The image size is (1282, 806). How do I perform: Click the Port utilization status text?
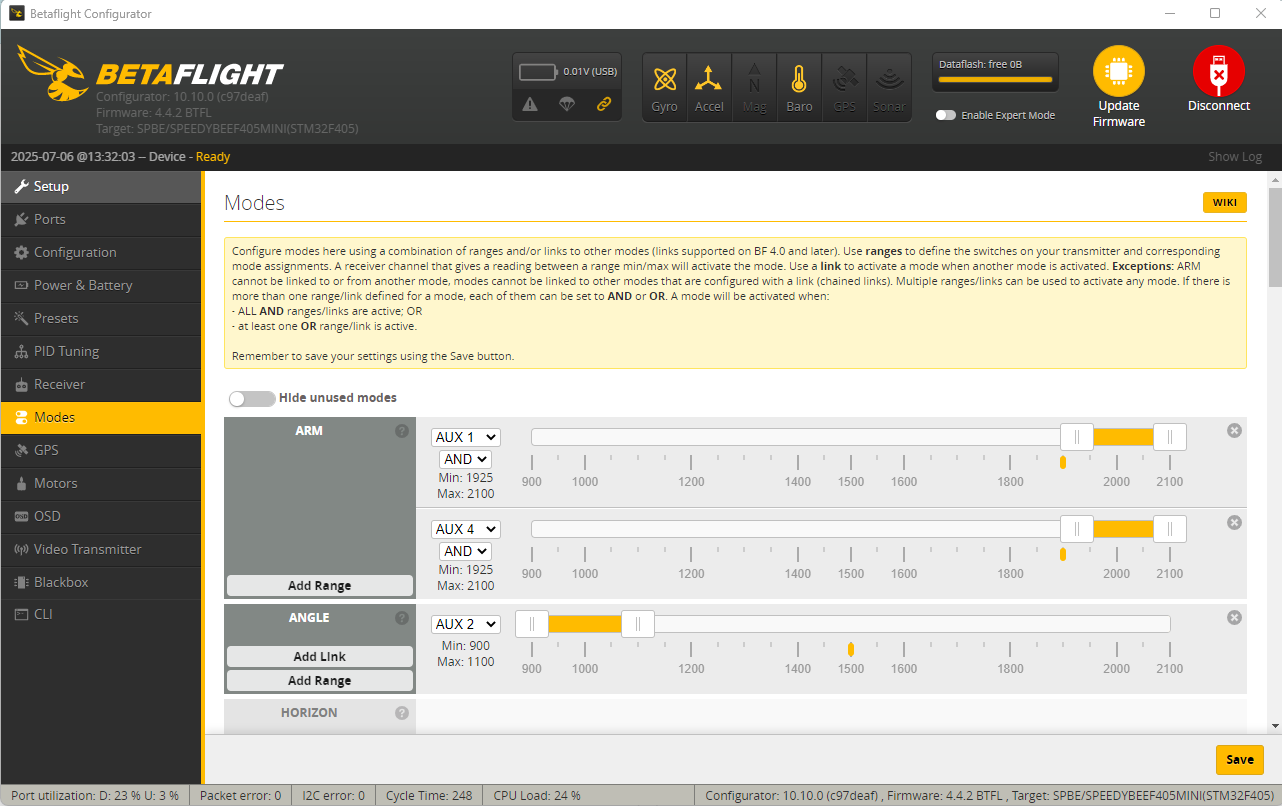click(x=95, y=796)
